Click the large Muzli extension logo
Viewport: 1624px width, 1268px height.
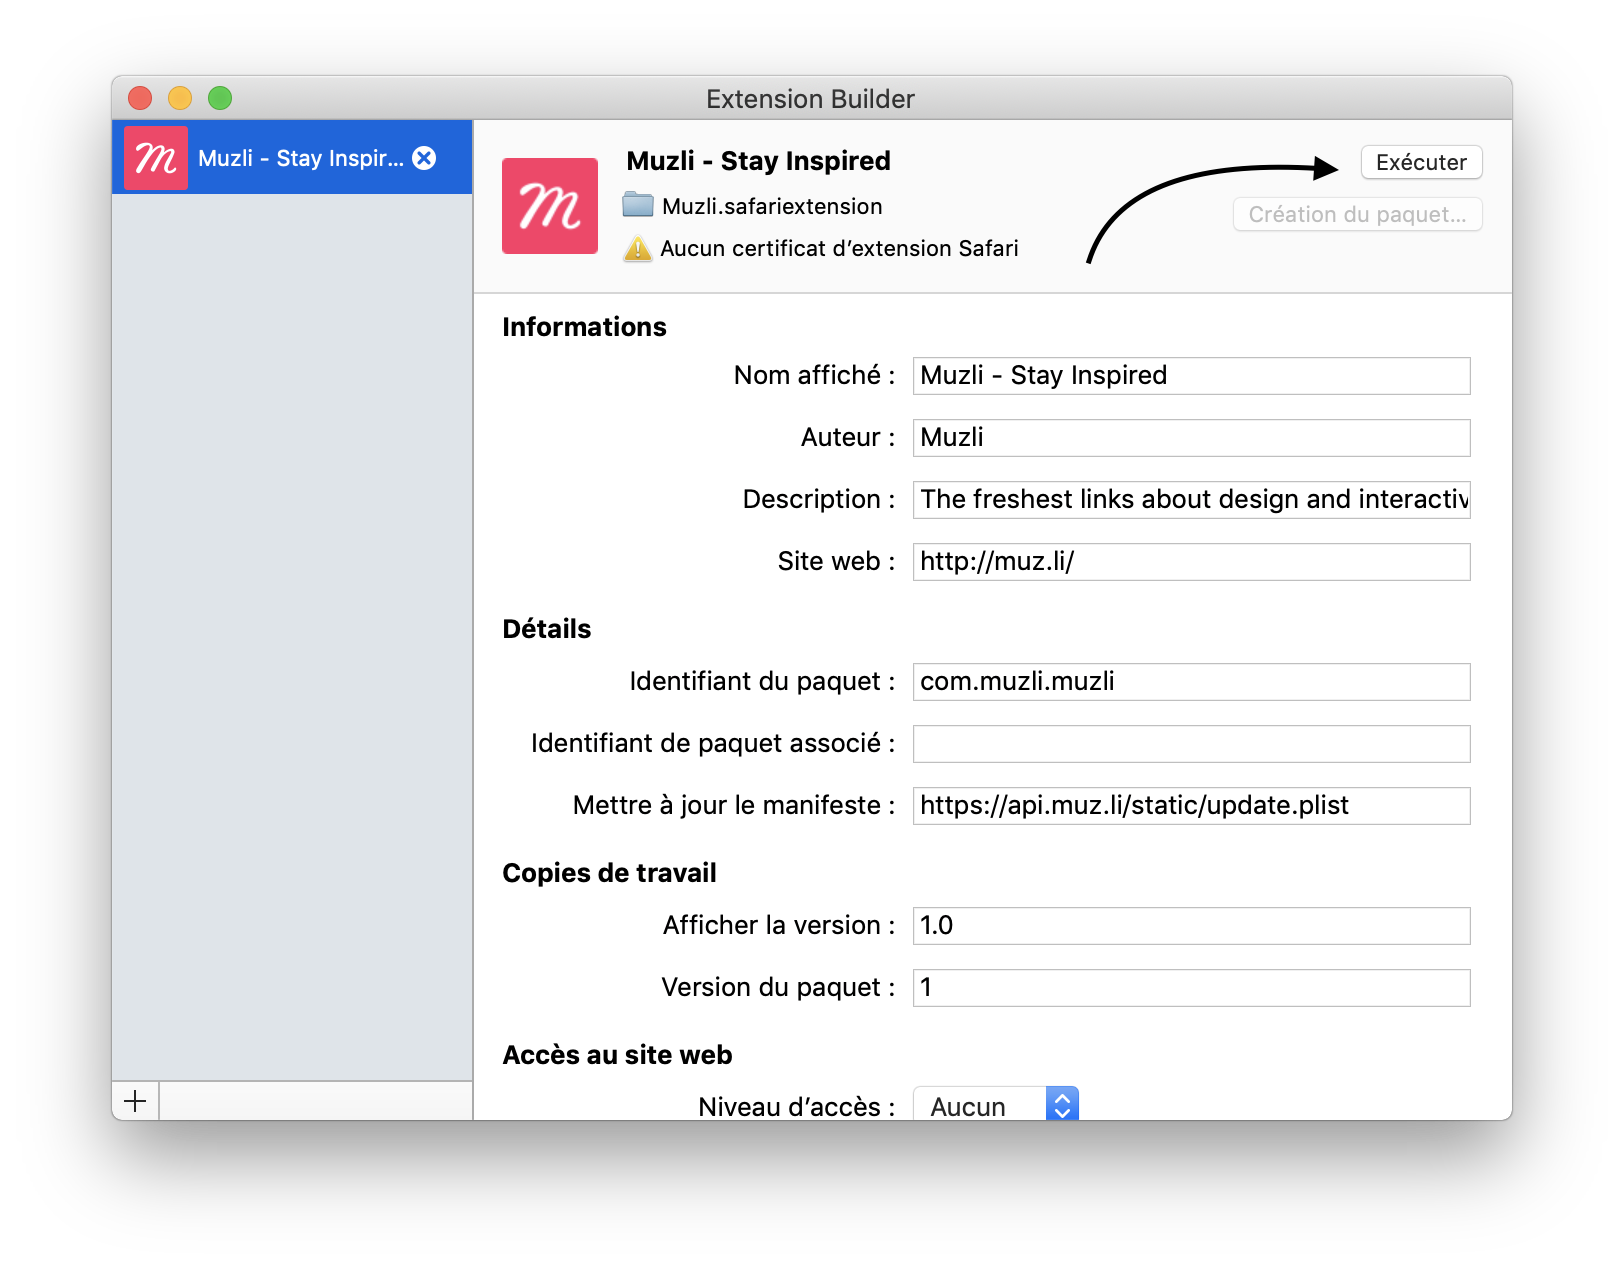[x=550, y=206]
